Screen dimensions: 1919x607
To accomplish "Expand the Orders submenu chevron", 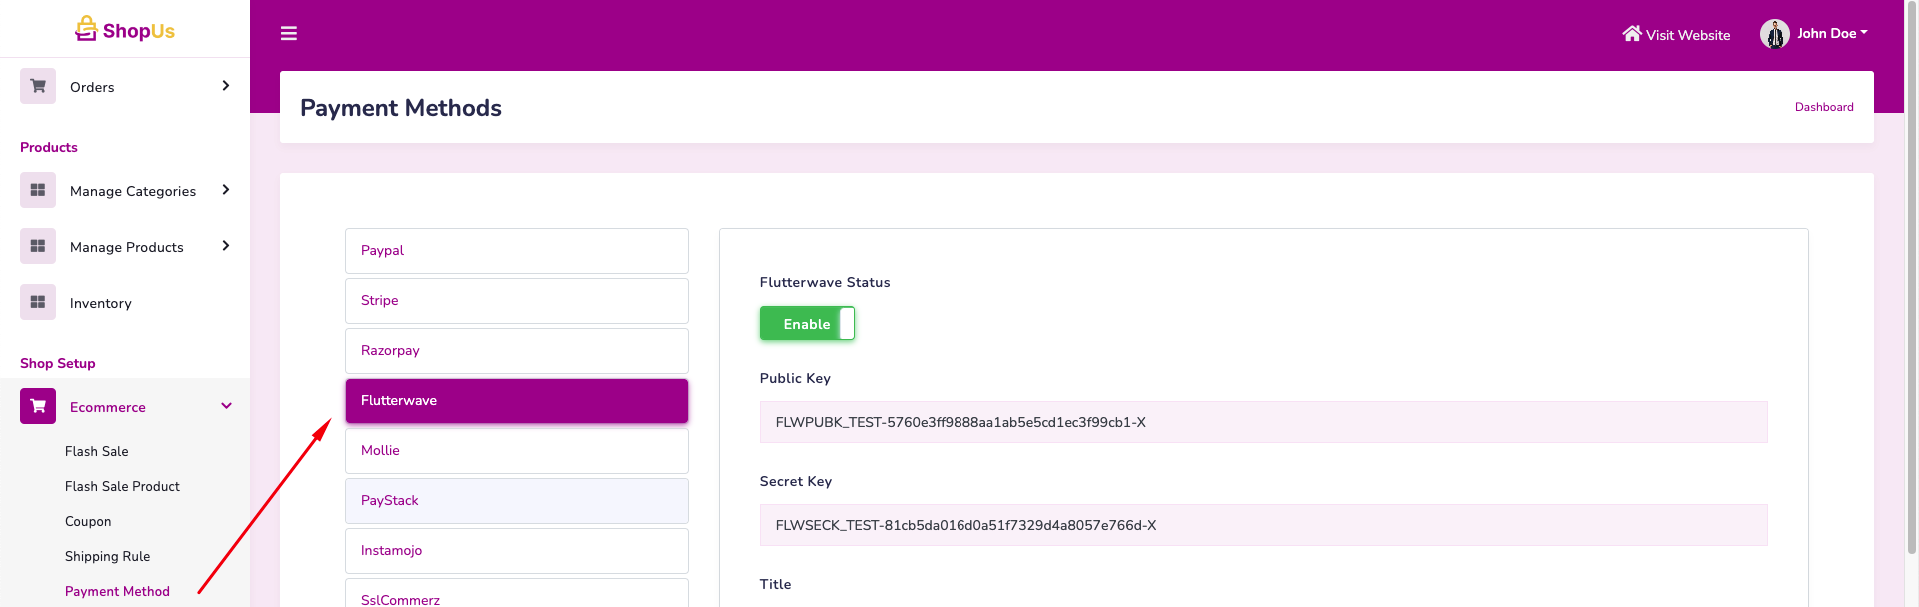I will 226,86.
